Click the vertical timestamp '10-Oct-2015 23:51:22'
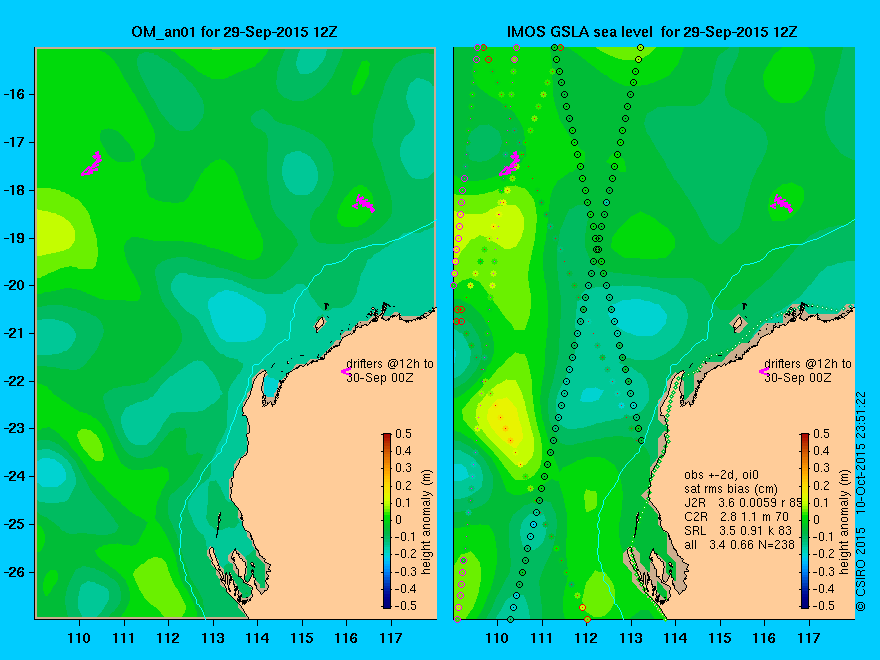 [x=861, y=452]
